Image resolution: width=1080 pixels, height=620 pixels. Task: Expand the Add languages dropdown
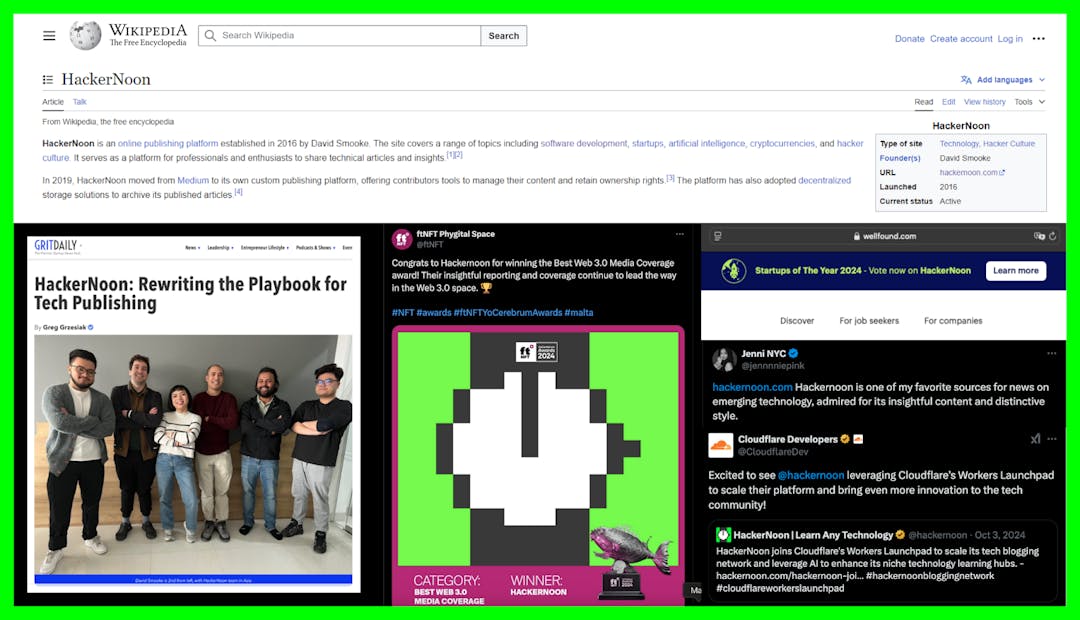point(1003,80)
